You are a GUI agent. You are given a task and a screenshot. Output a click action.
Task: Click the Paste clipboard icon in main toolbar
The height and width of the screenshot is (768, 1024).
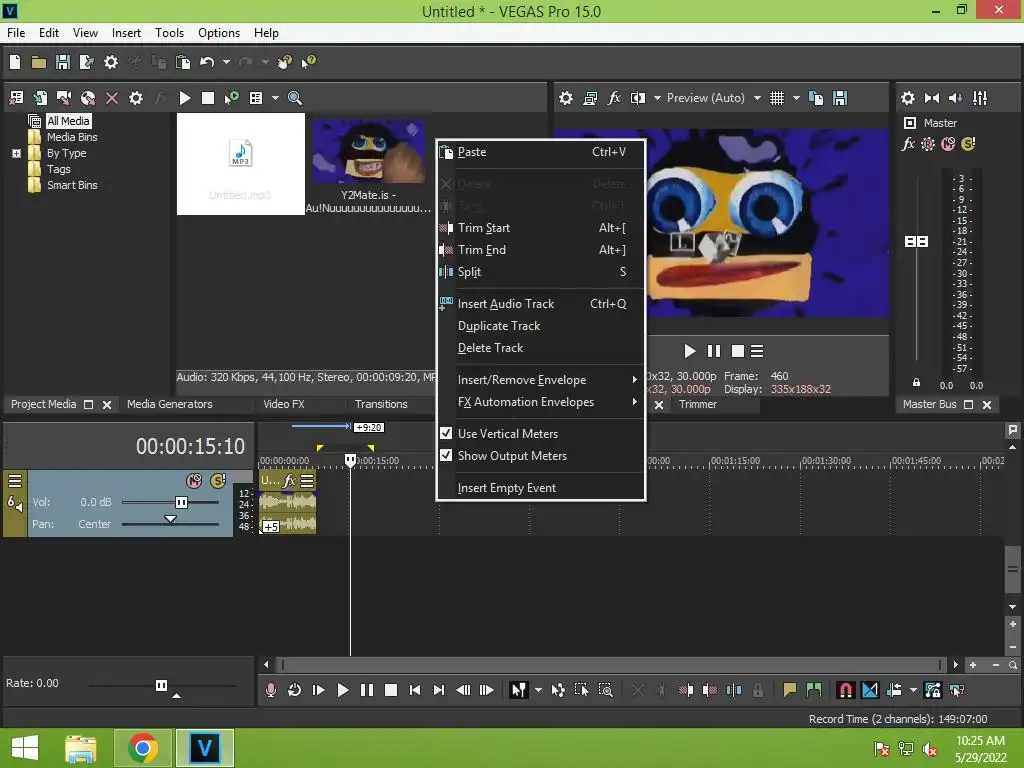183,62
